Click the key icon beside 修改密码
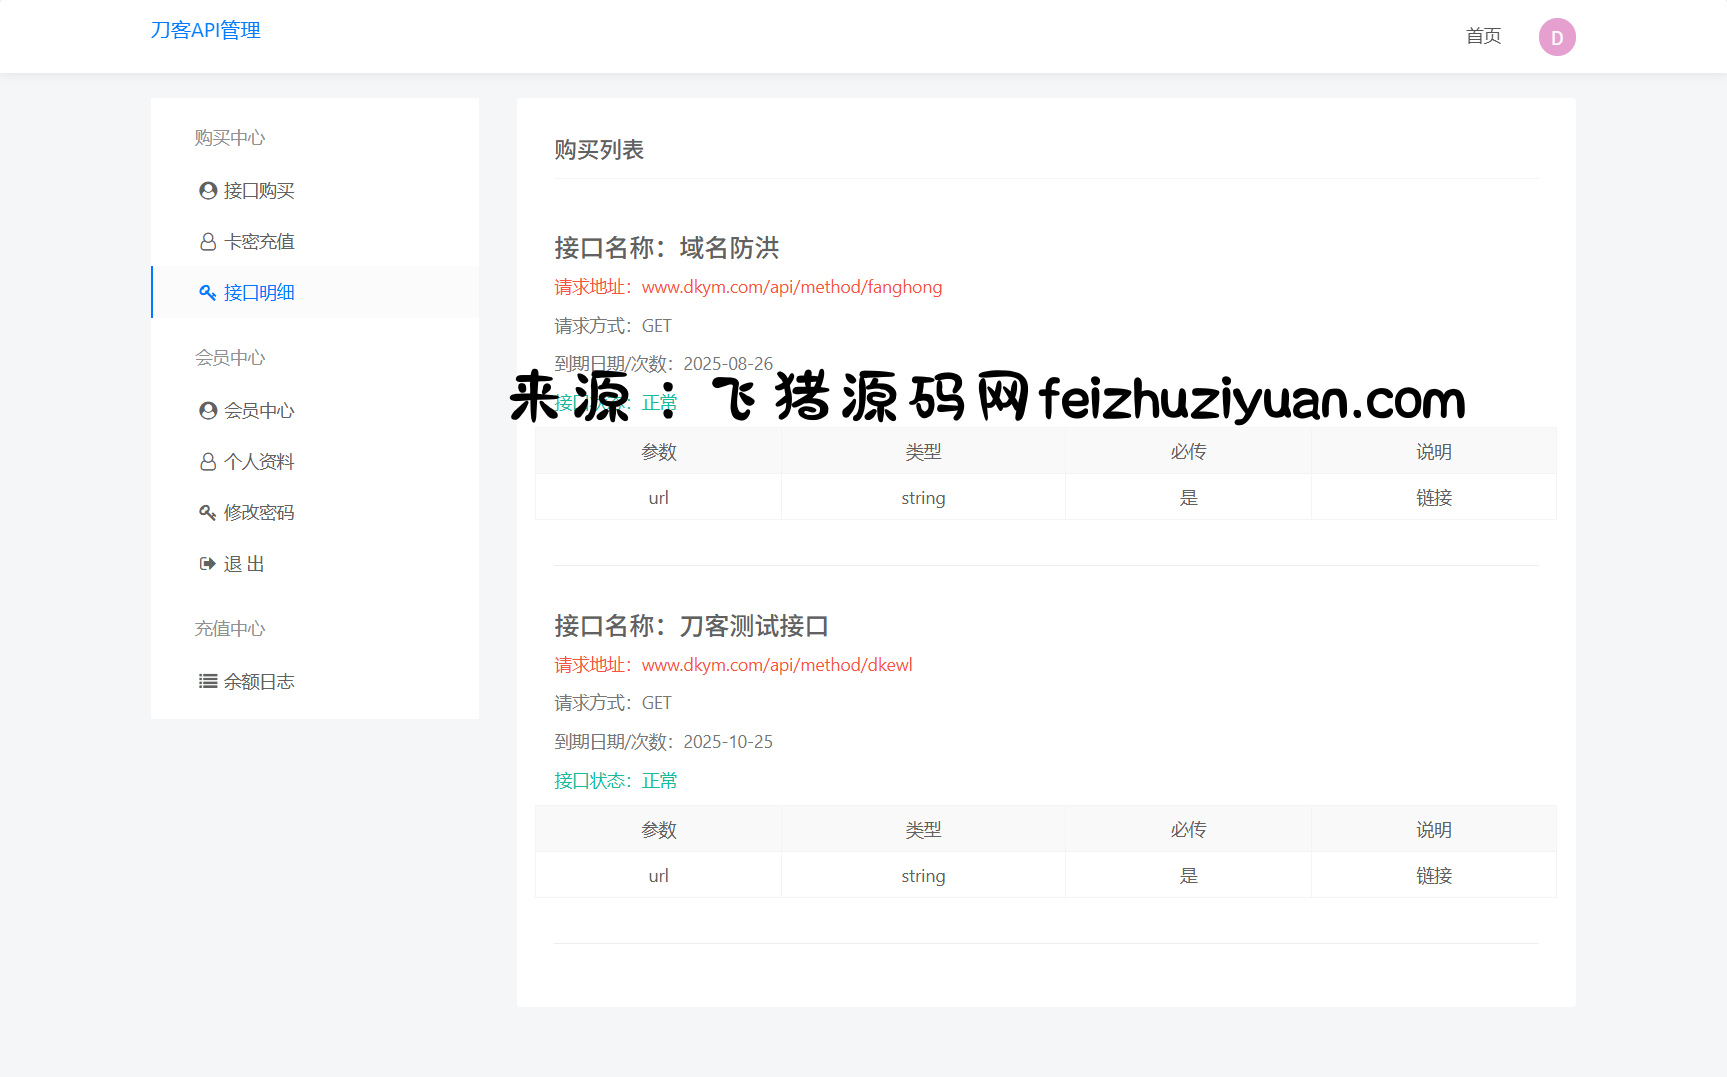1727x1077 pixels. [x=208, y=513]
